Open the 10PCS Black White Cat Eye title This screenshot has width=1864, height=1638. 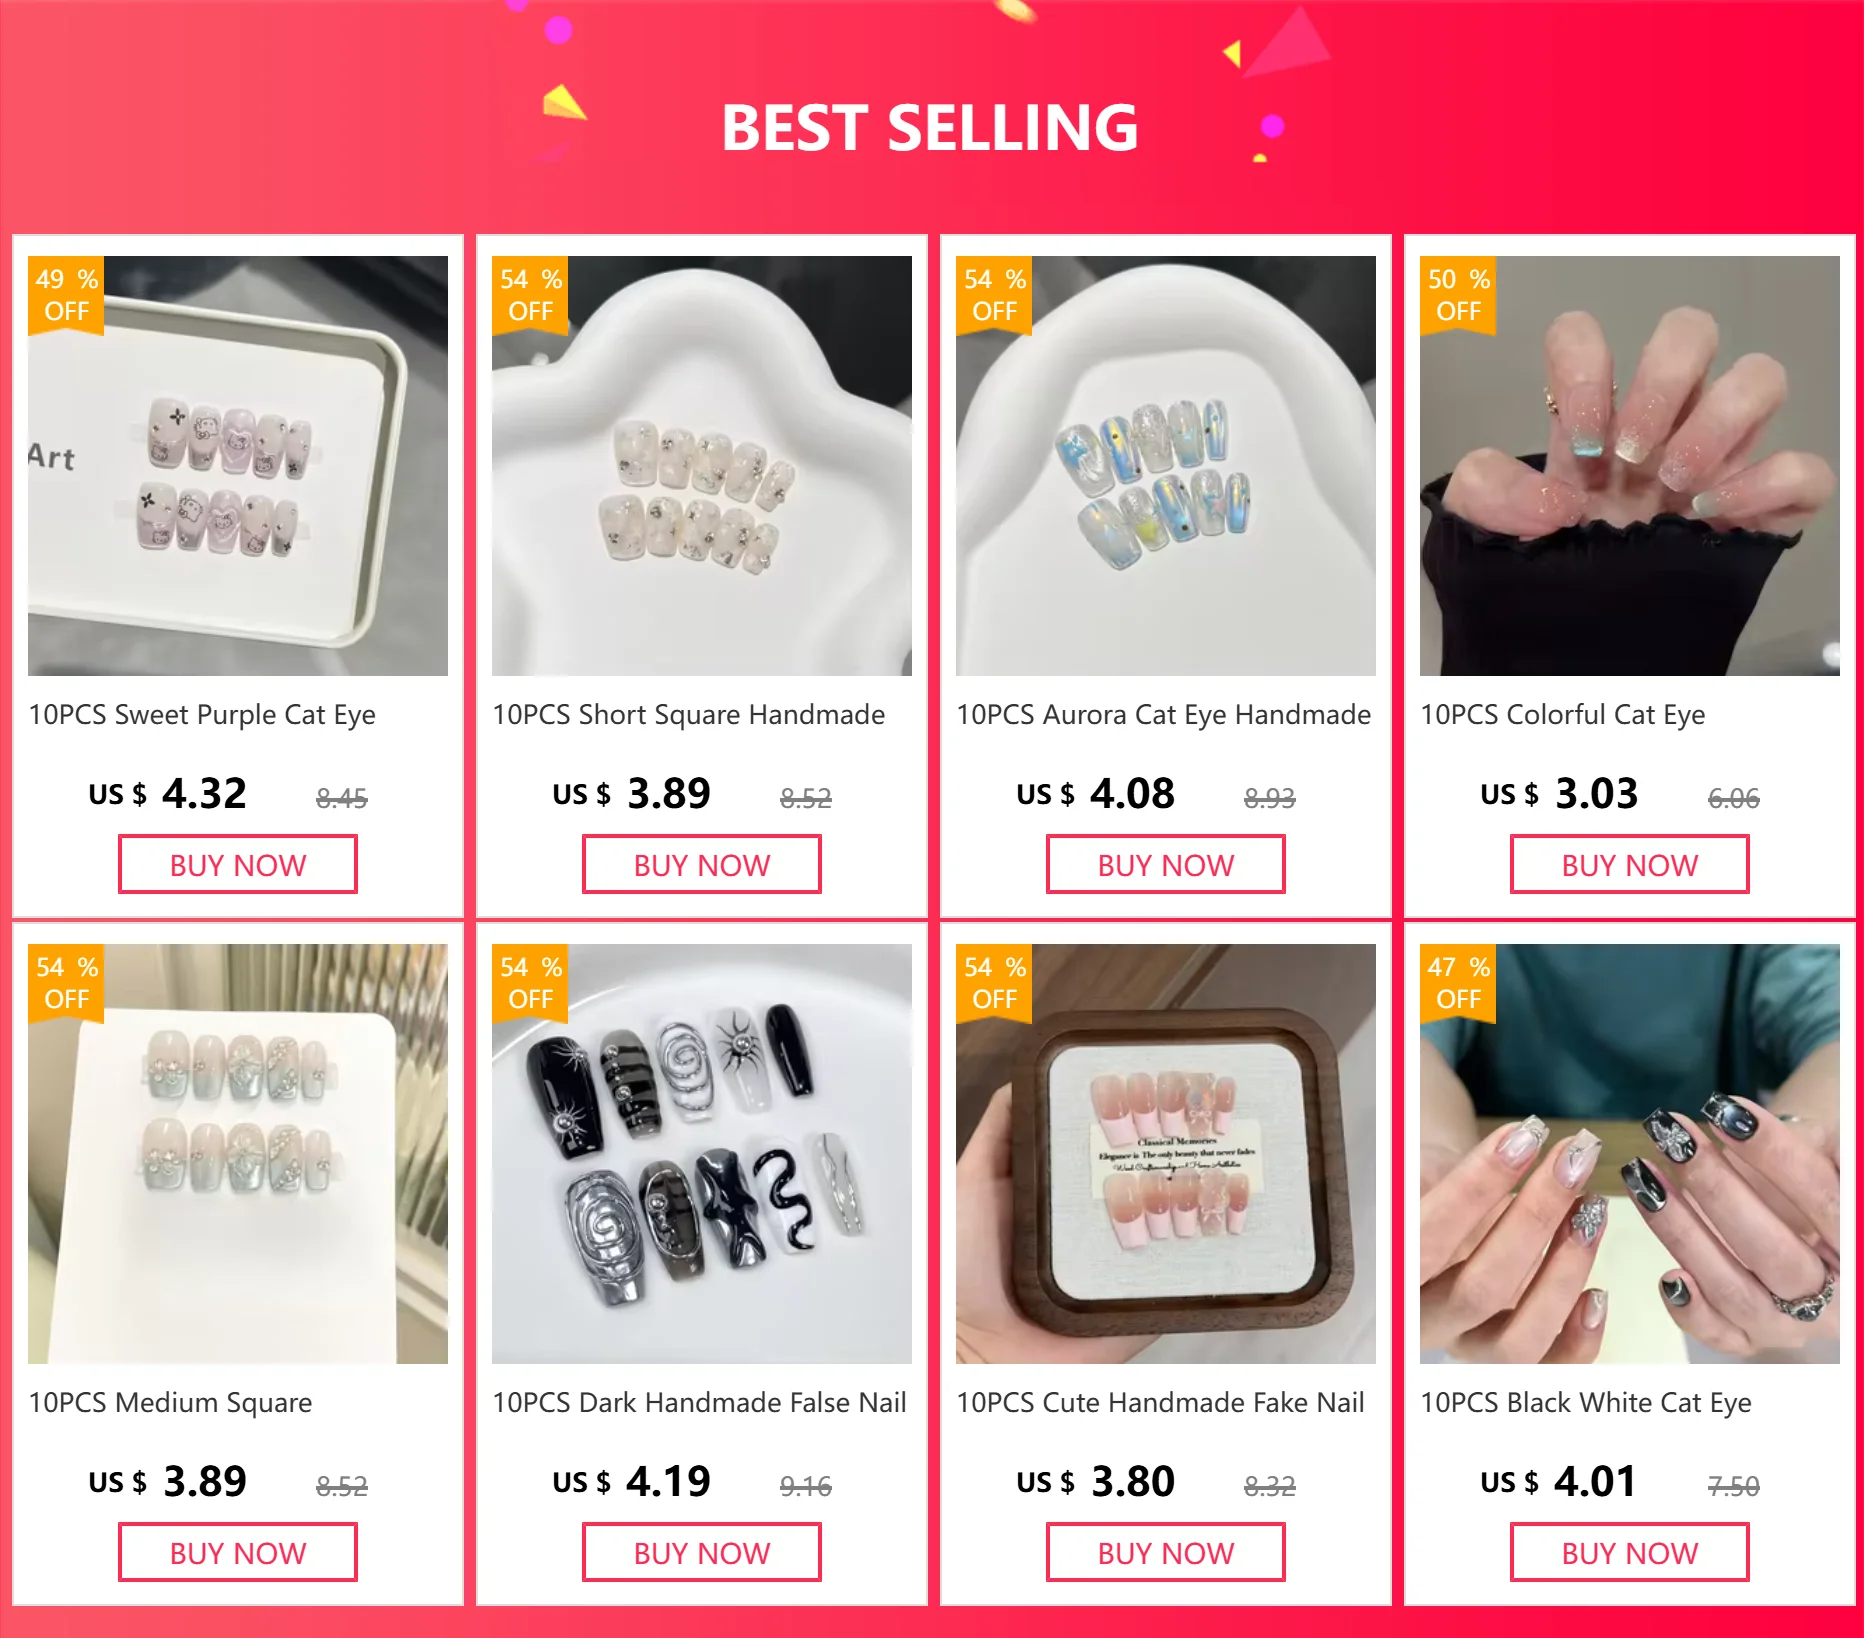click(x=1586, y=1403)
